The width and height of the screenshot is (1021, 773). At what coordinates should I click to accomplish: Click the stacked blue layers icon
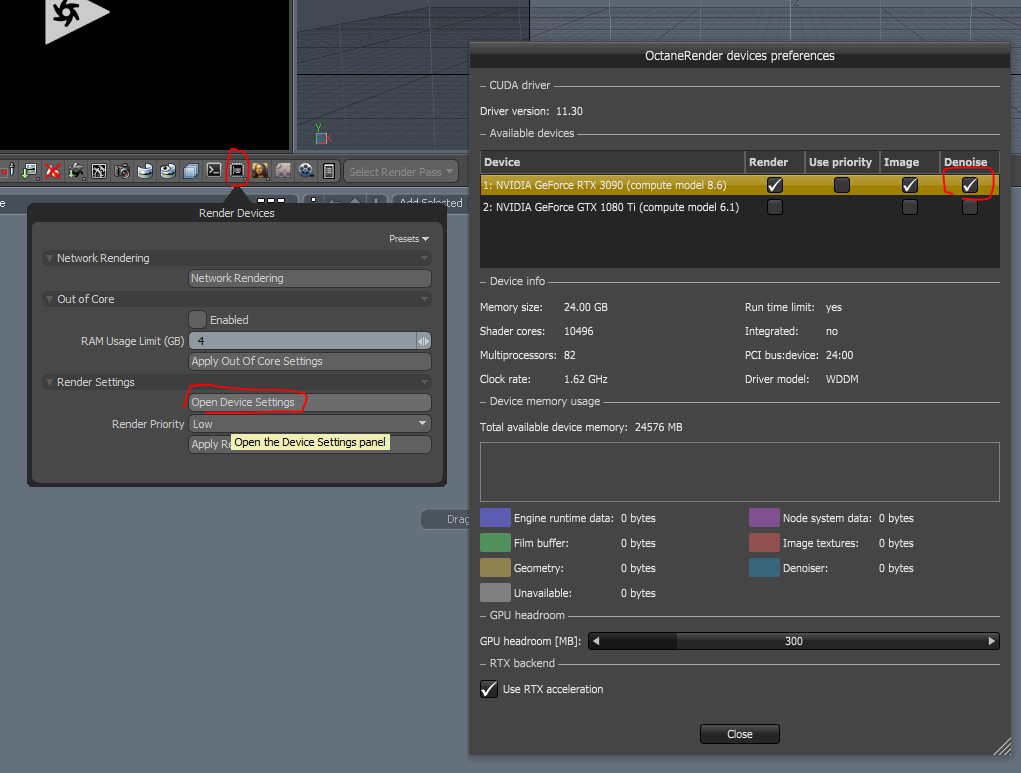191,171
